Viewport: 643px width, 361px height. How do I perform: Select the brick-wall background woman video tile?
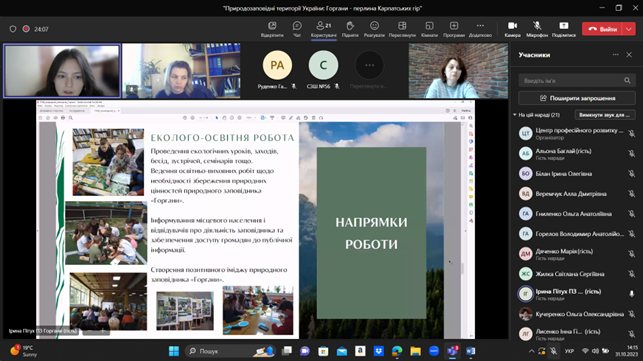coord(458,71)
